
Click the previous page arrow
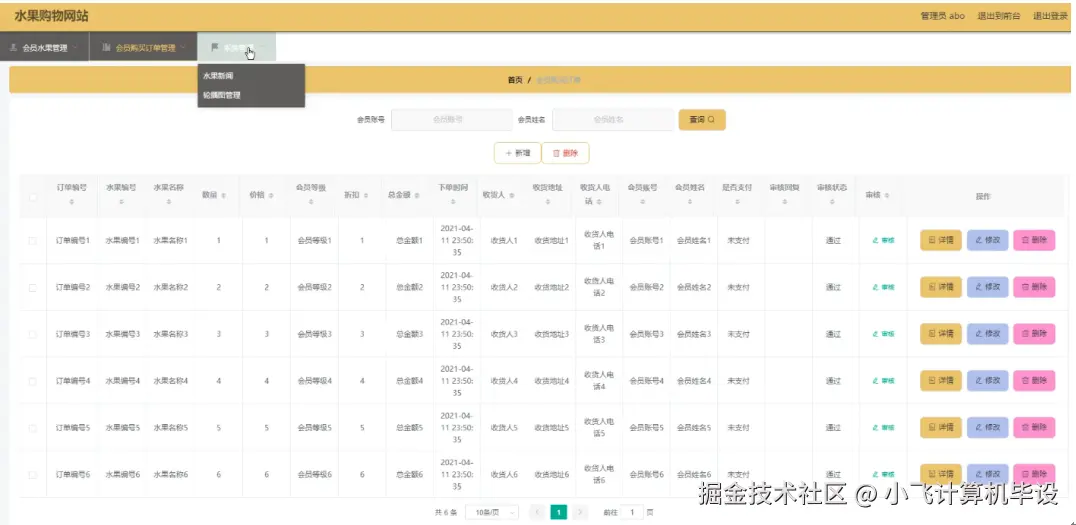(x=538, y=512)
